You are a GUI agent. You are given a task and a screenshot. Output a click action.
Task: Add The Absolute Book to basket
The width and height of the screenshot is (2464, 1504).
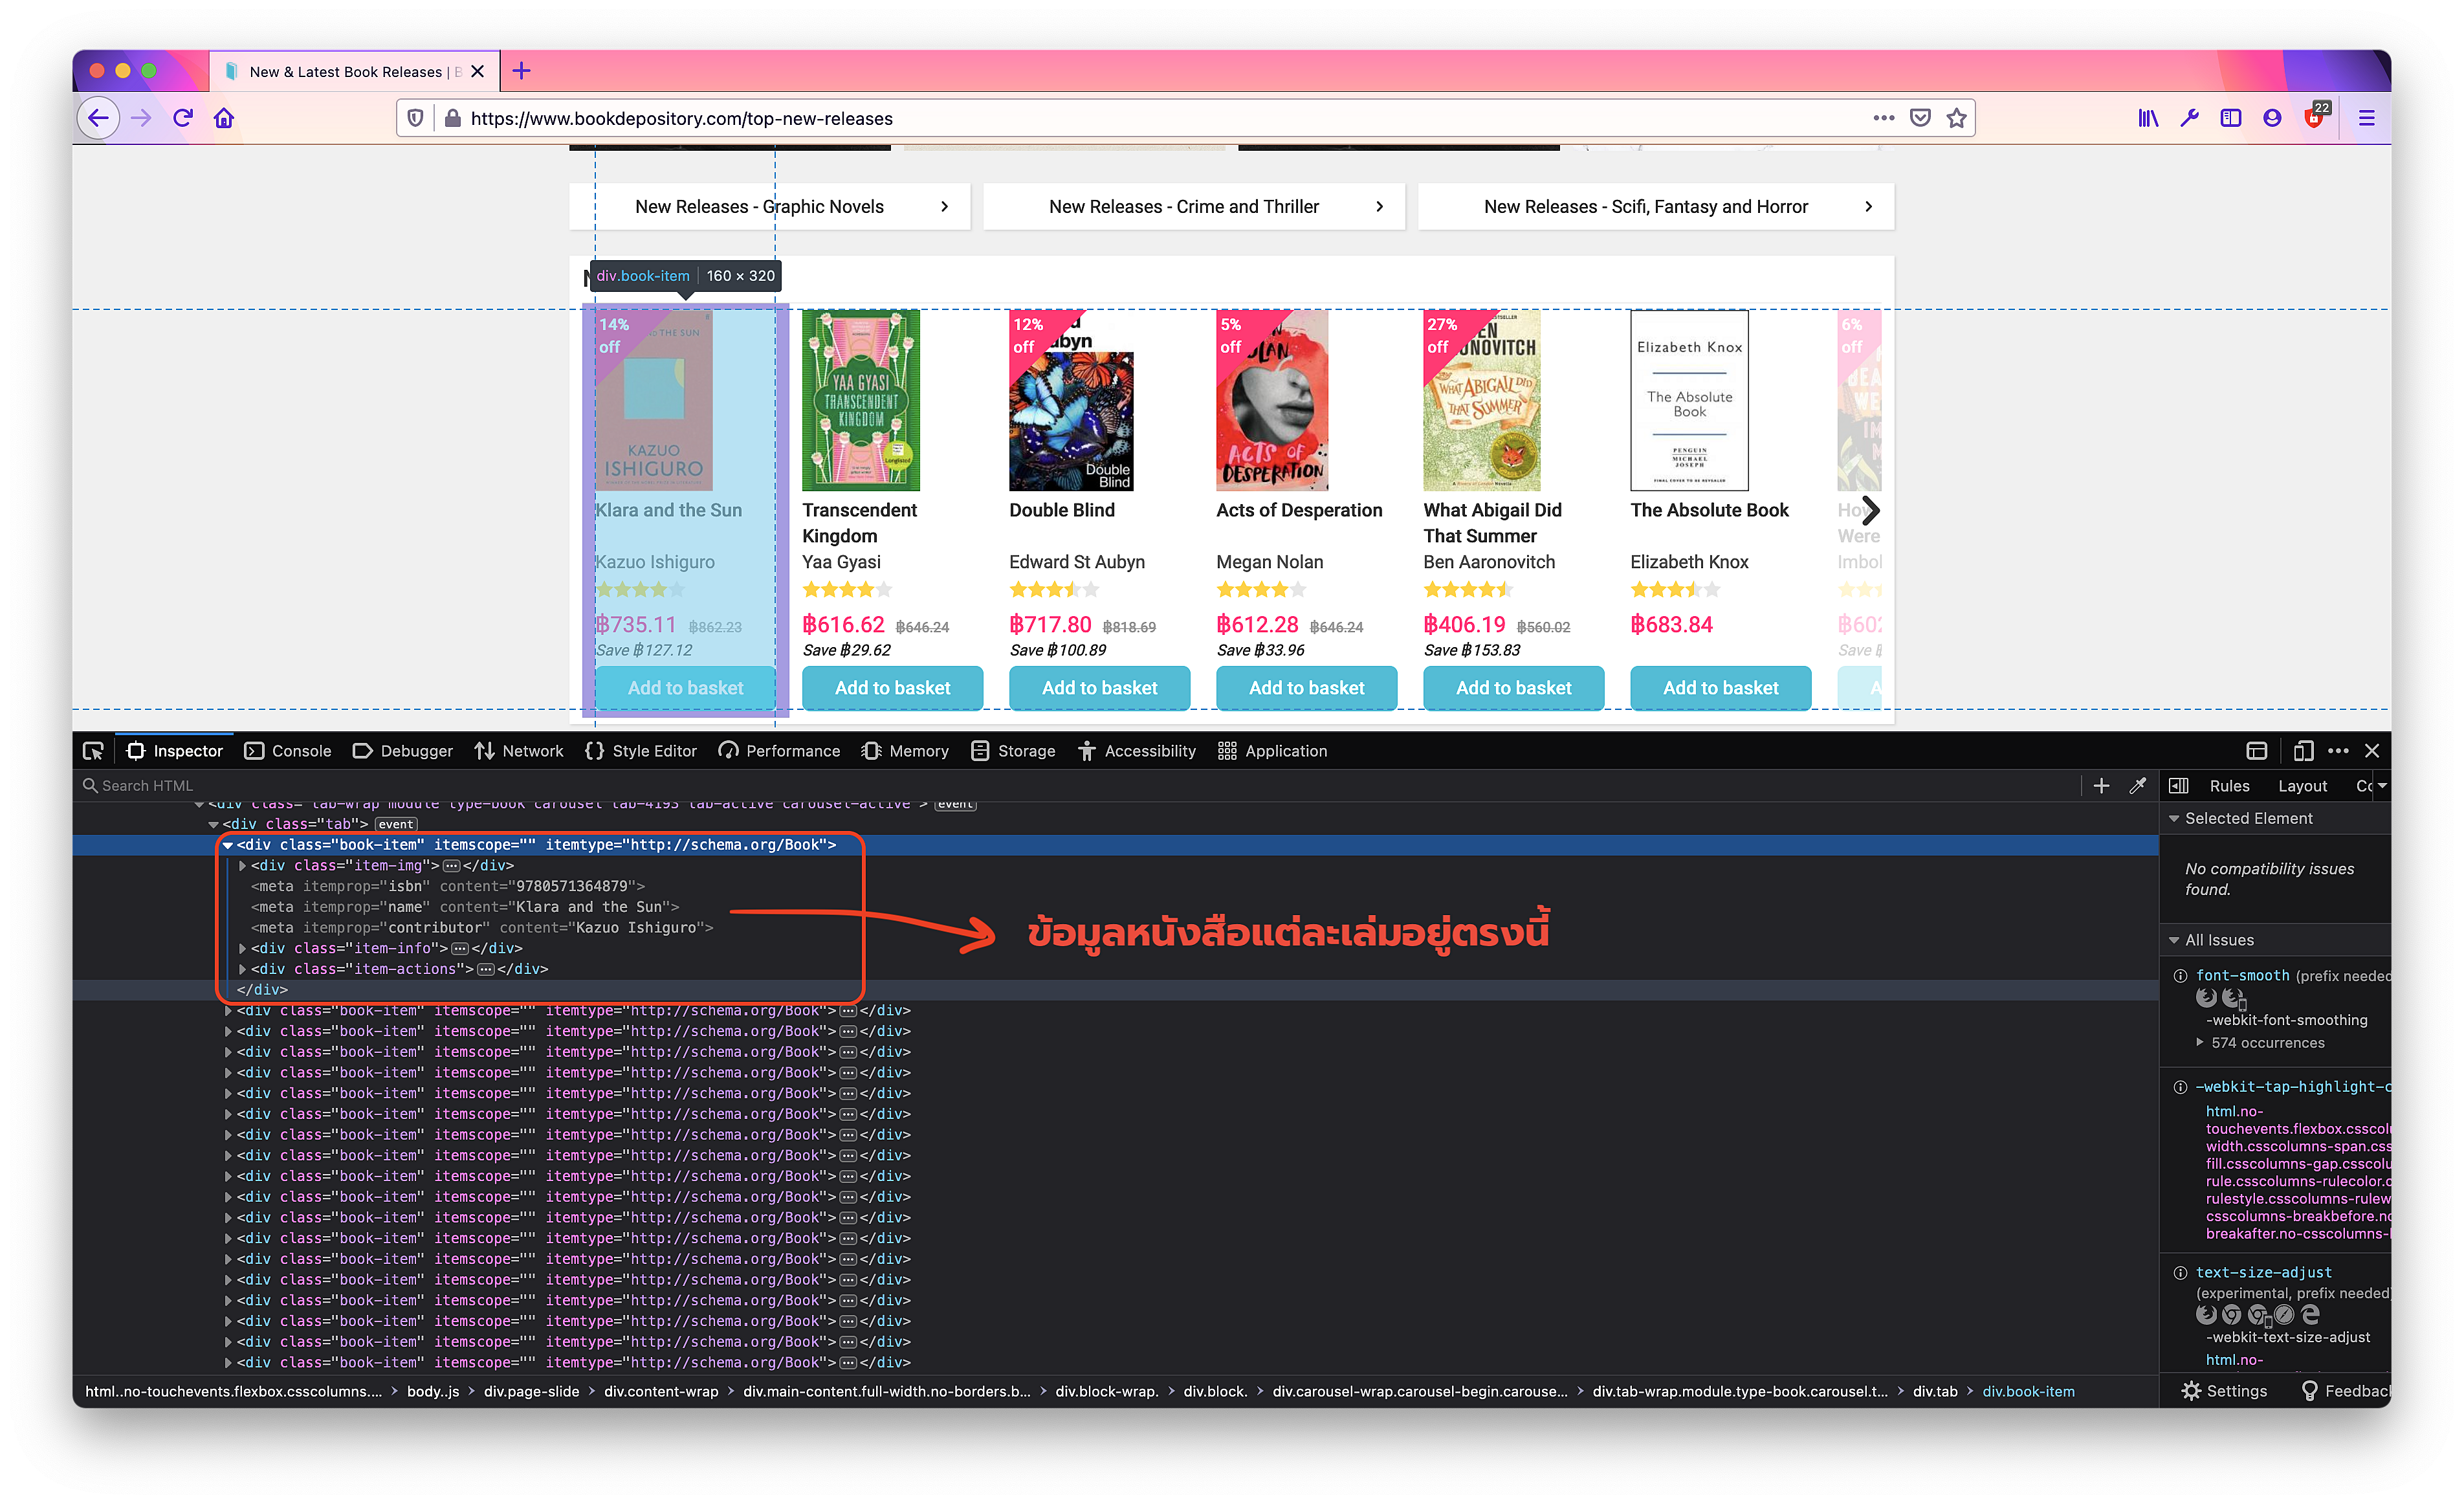click(1720, 688)
